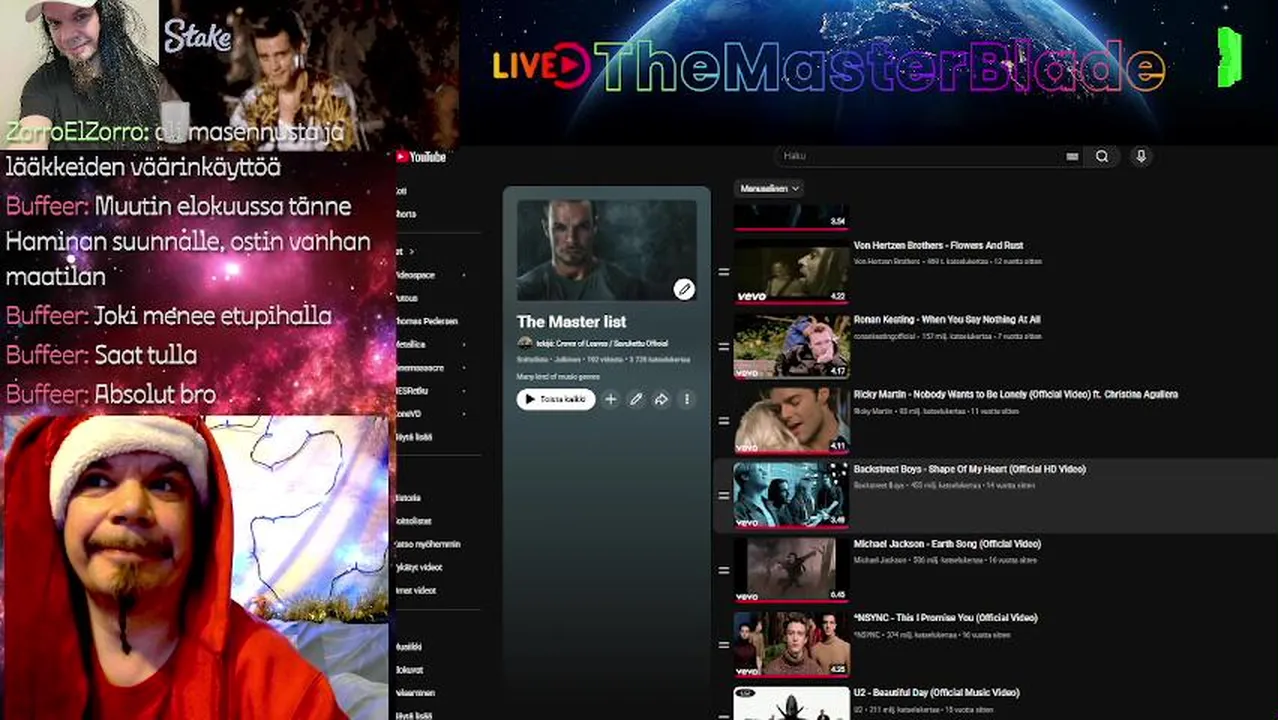1278x720 pixels.
Task: Open title Michael Jackson - Earth Song
Action: tap(947, 544)
